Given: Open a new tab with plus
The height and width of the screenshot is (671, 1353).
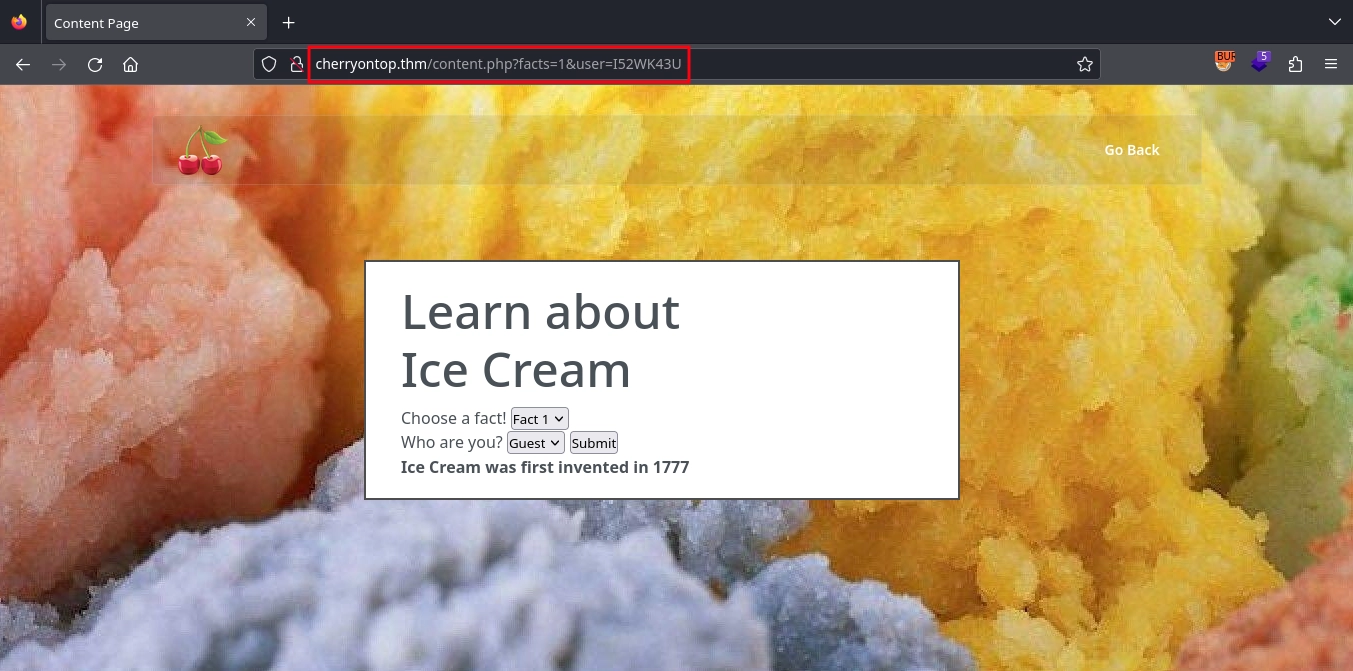Looking at the screenshot, I should [x=288, y=22].
